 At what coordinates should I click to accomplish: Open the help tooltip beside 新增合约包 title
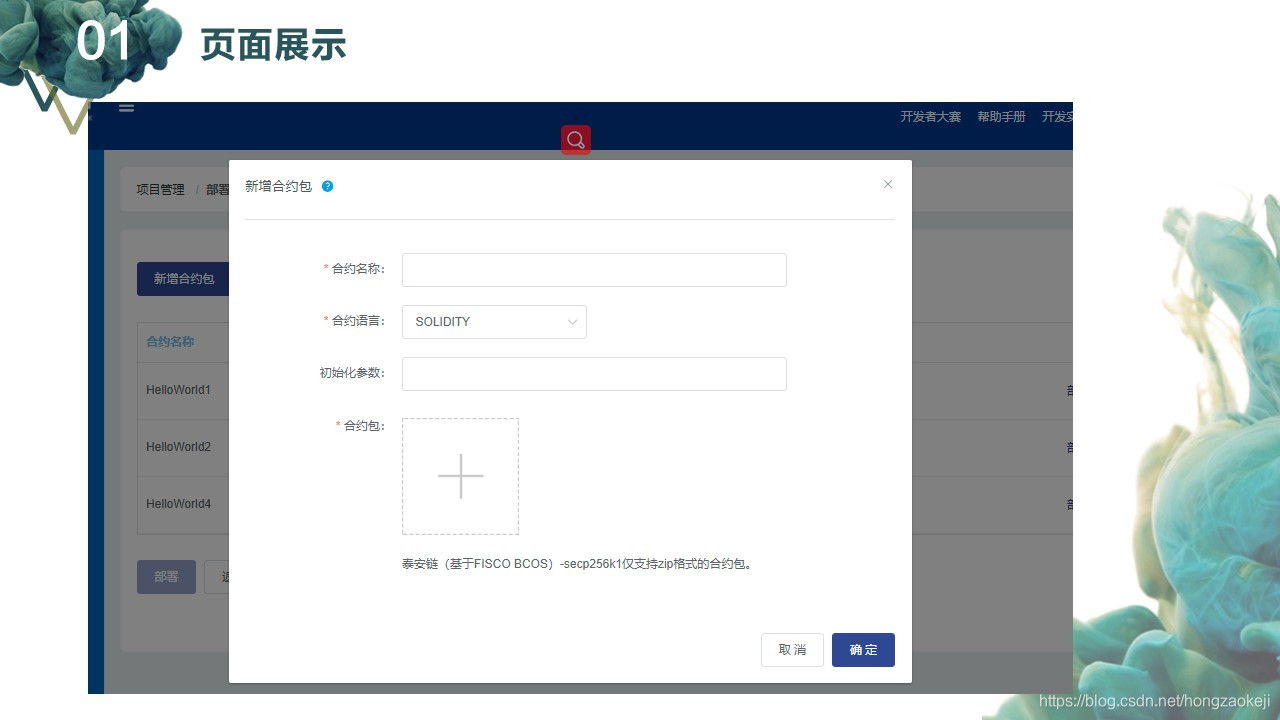click(x=327, y=186)
